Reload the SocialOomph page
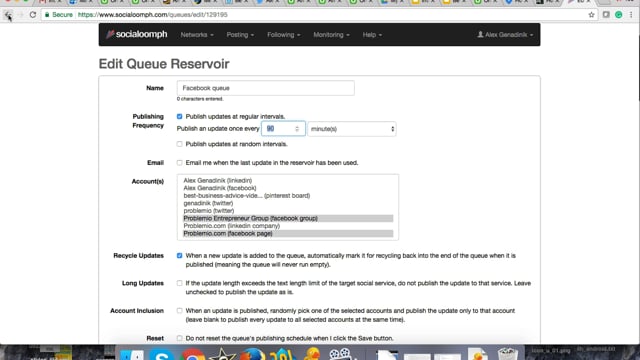The image size is (640, 360). (x=33, y=15)
